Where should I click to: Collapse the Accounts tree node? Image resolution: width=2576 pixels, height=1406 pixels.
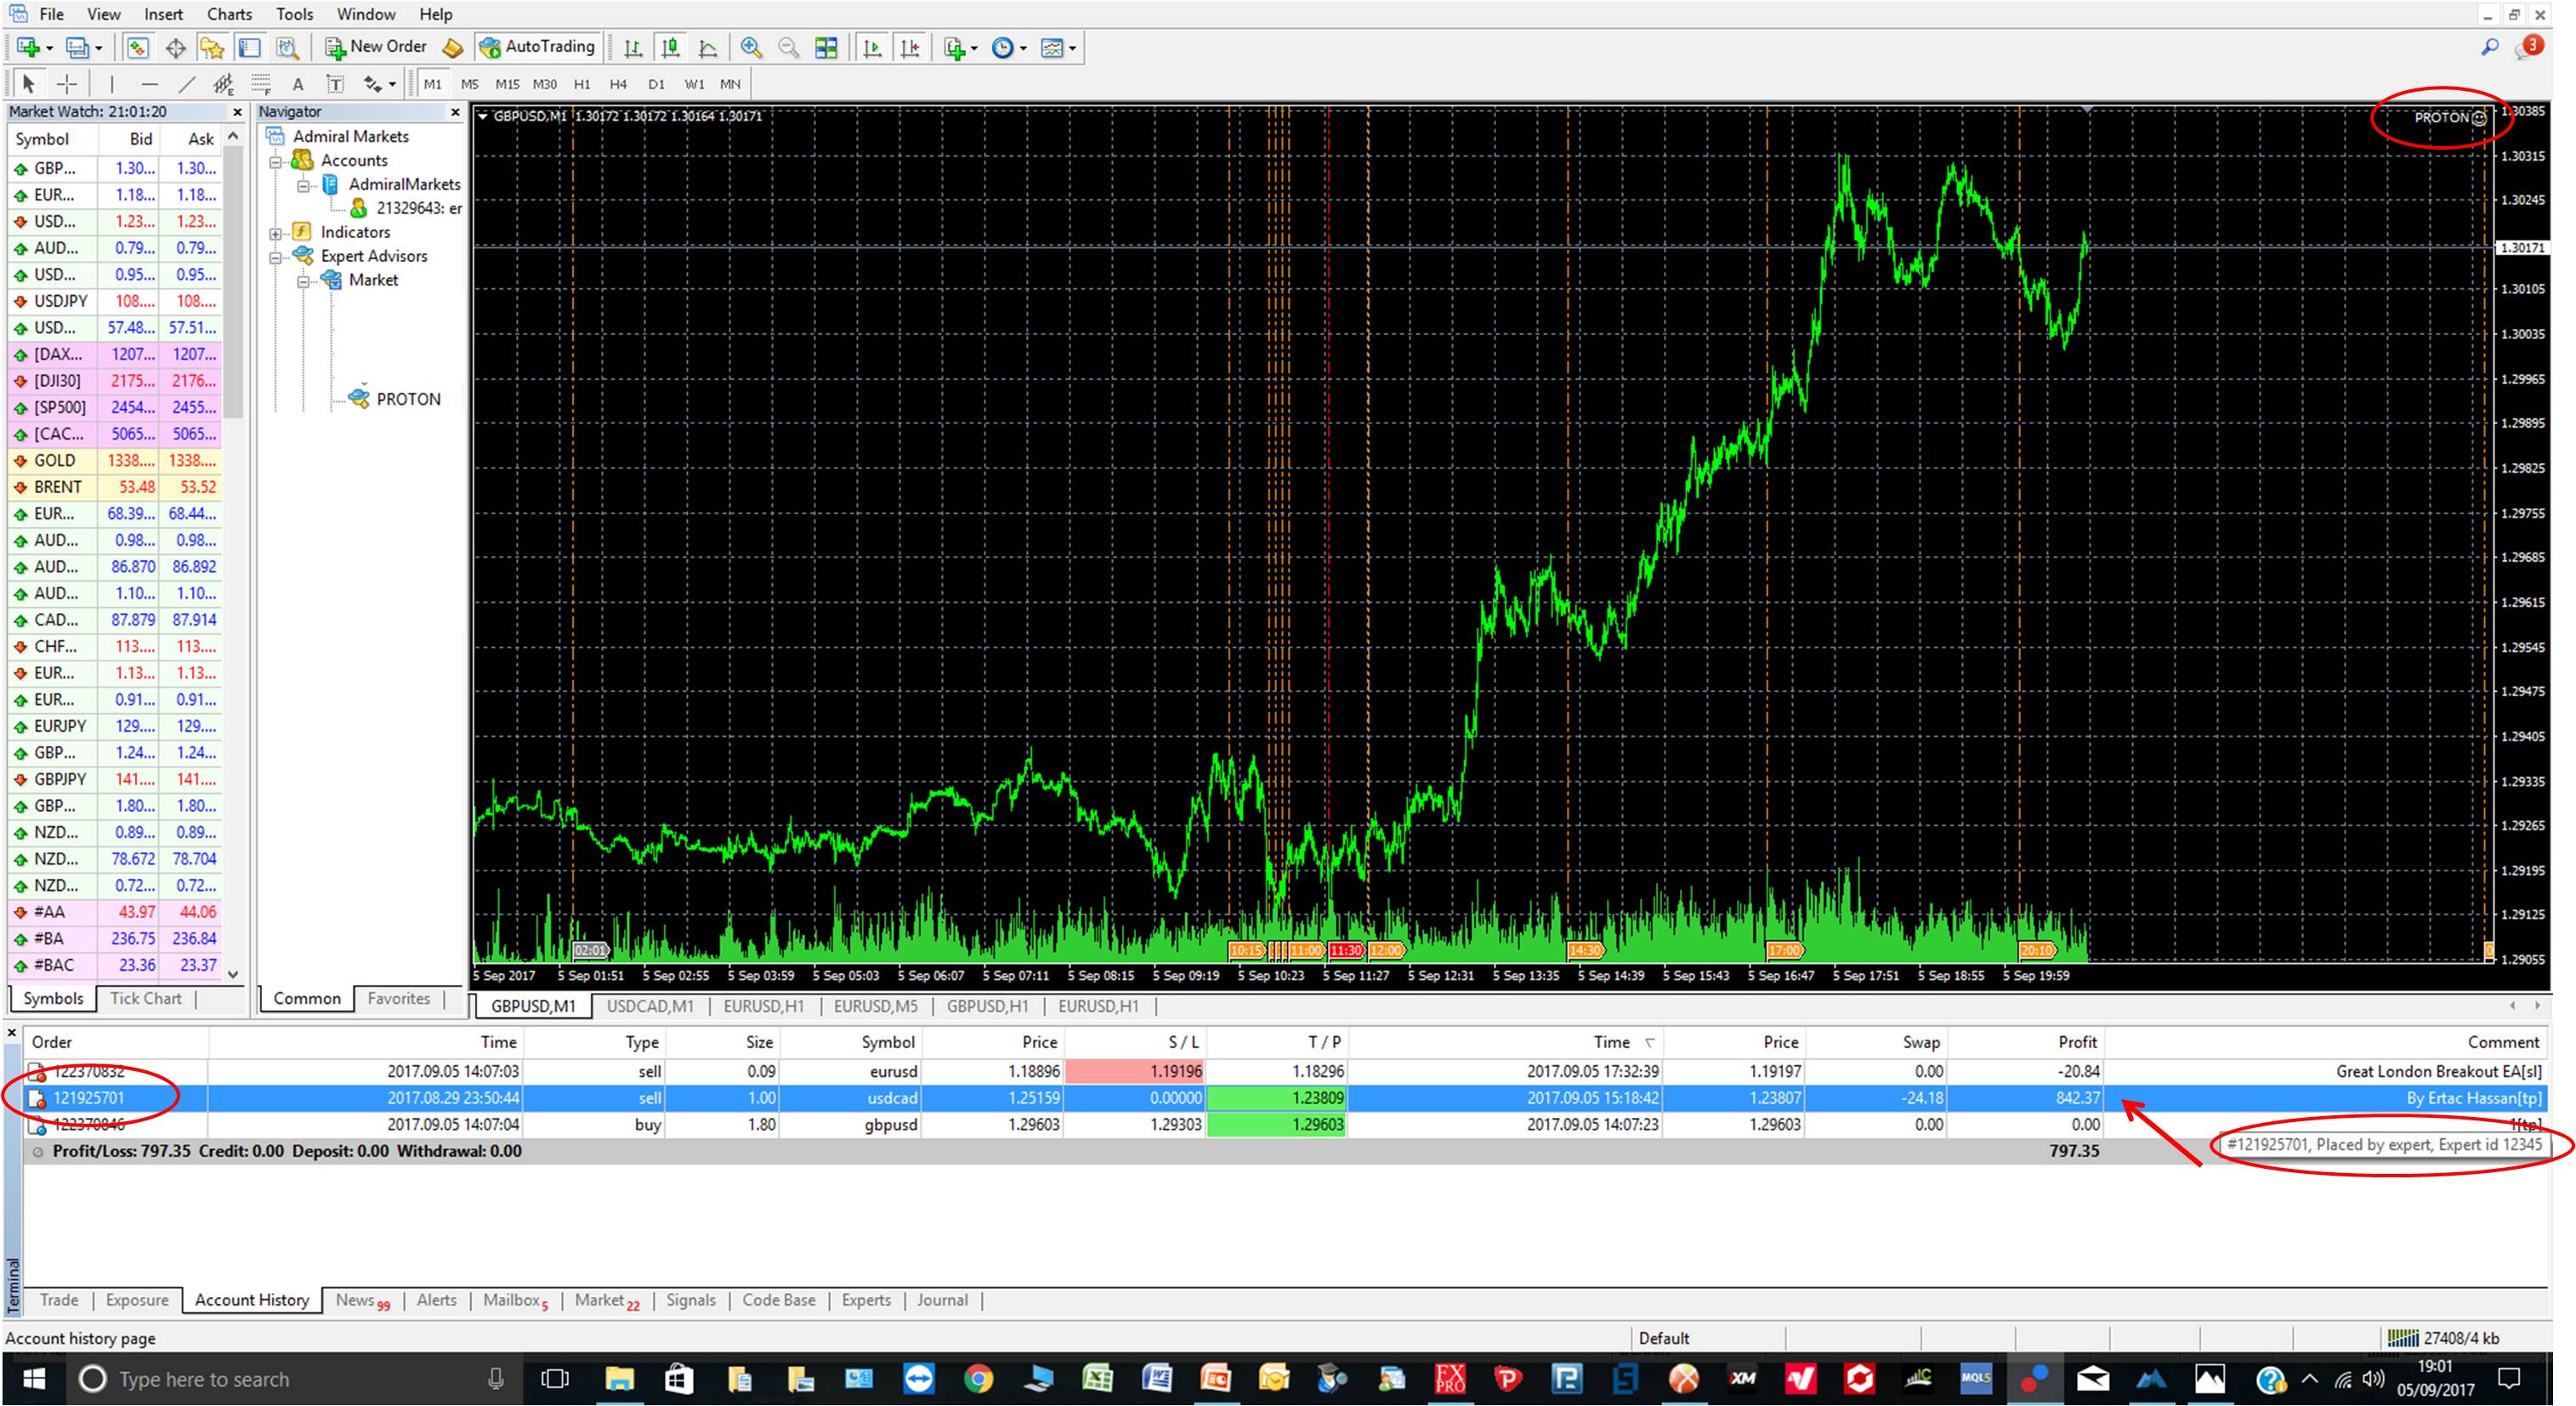[275, 161]
